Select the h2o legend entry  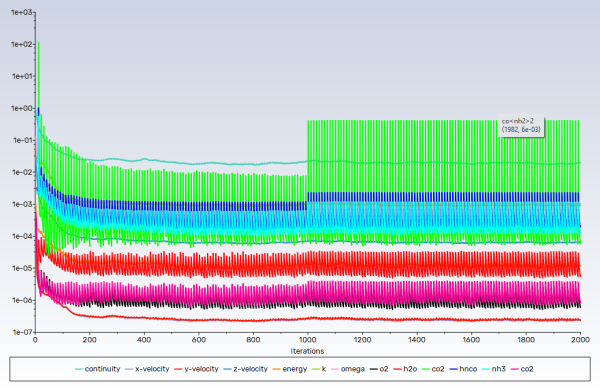click(405, 369)
